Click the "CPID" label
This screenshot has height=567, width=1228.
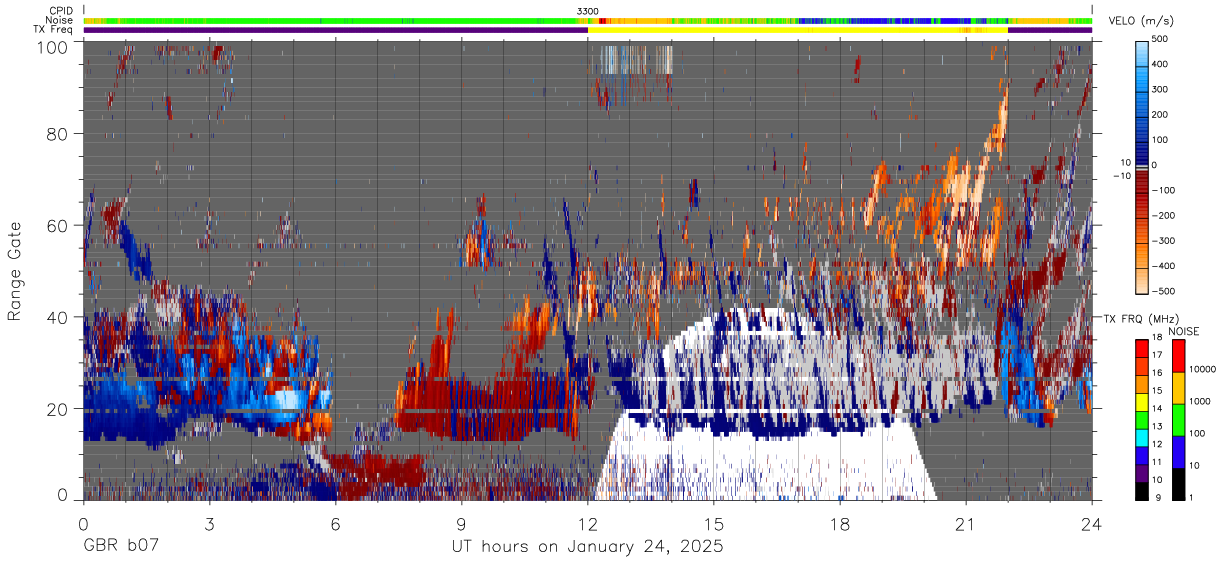(62, 11)
